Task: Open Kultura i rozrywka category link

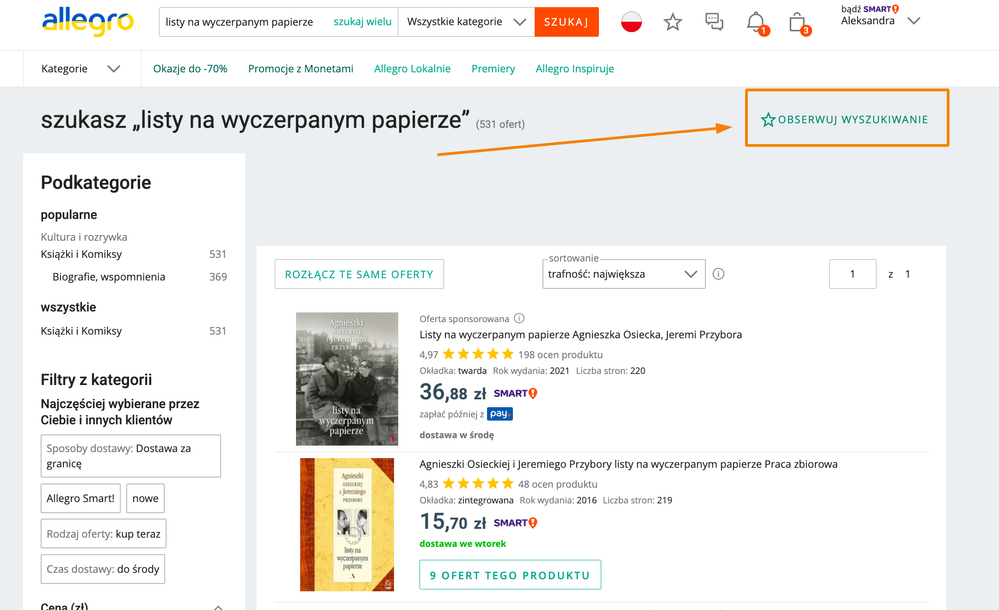Action: coord(84,236)
